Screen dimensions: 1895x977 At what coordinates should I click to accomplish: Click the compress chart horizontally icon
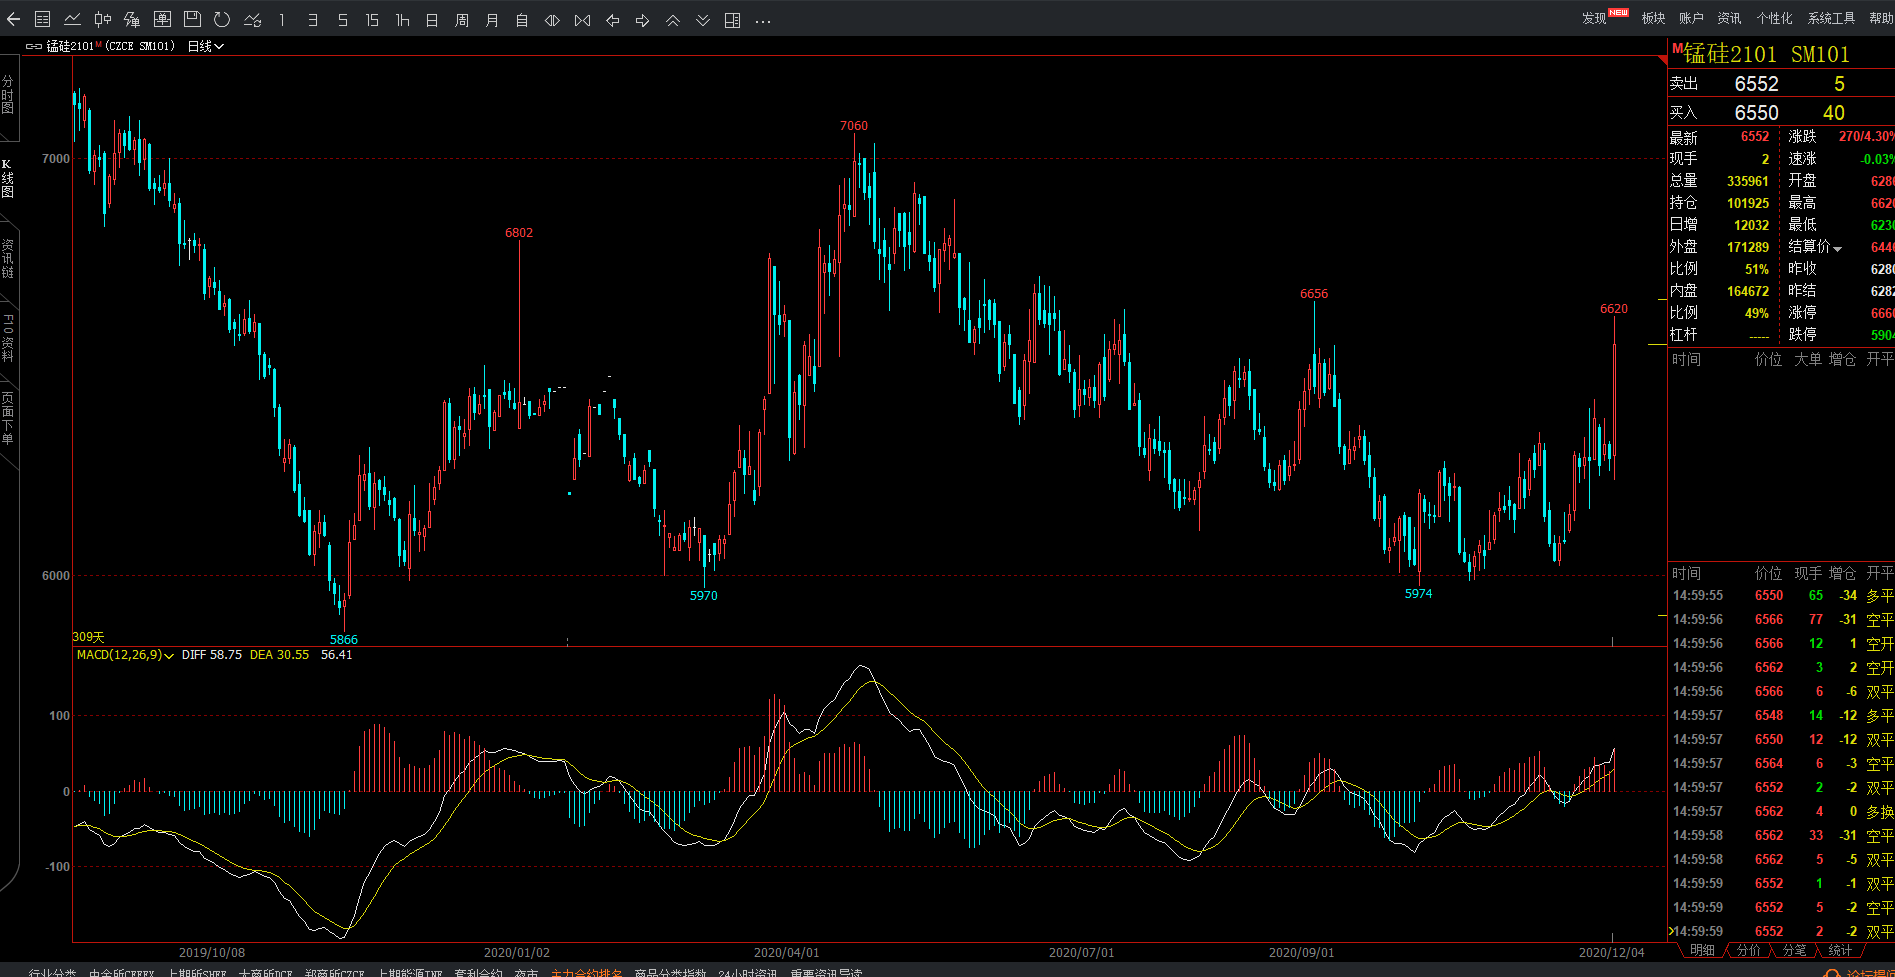(x=582, y=19)
